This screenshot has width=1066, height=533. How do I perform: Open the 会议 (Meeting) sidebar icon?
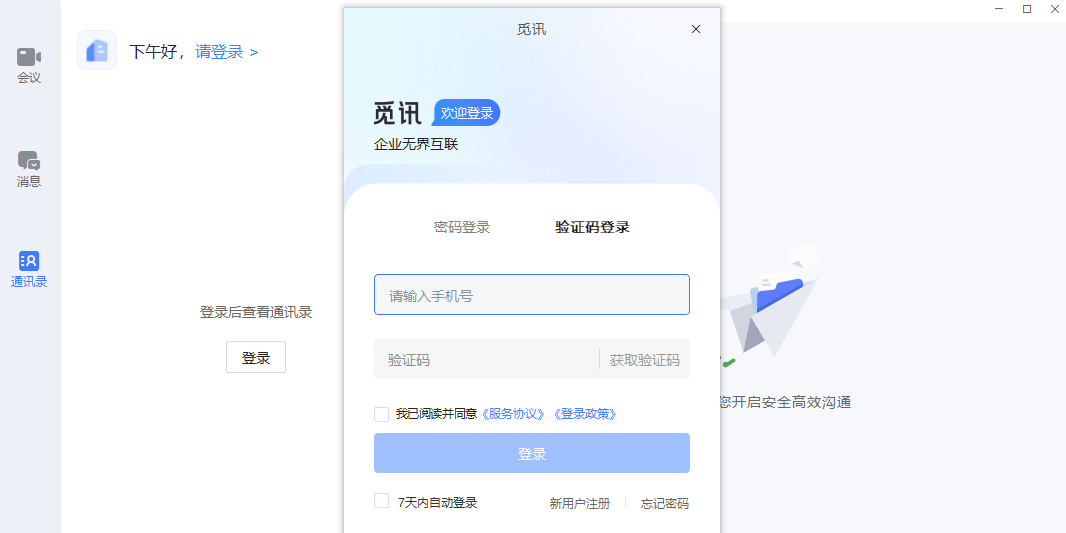click(x=29, y=64)
